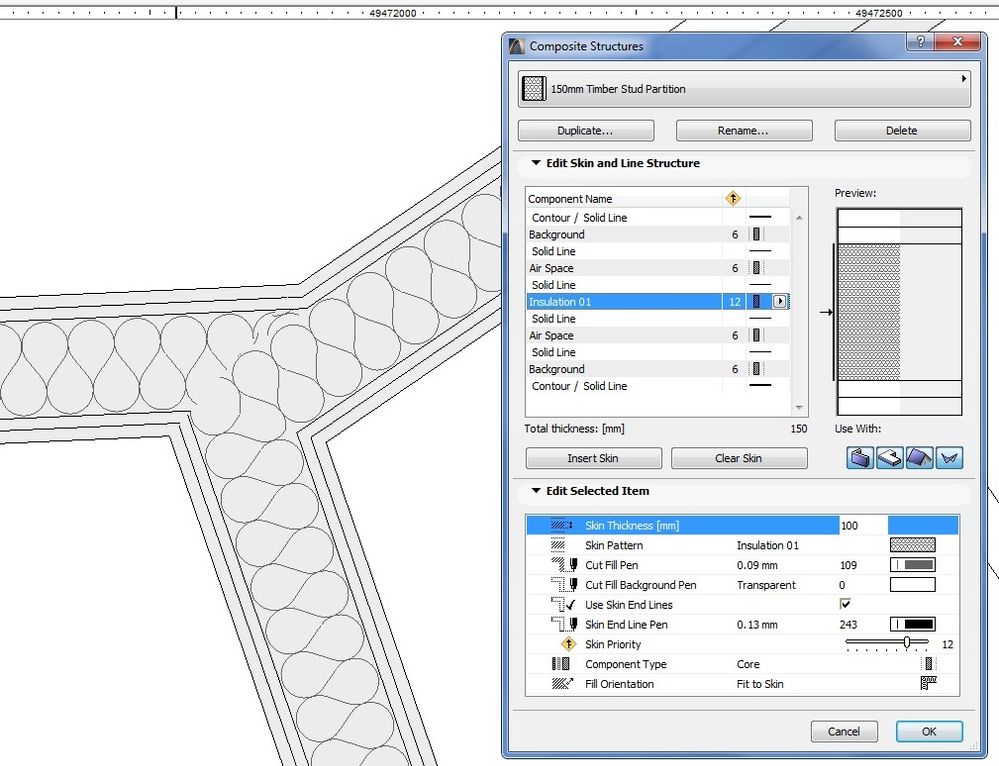Click the Skin End Line Pen row icon
Image resolution: width=999 pixels, height=766 pixels.
click(x=564, y=624)
